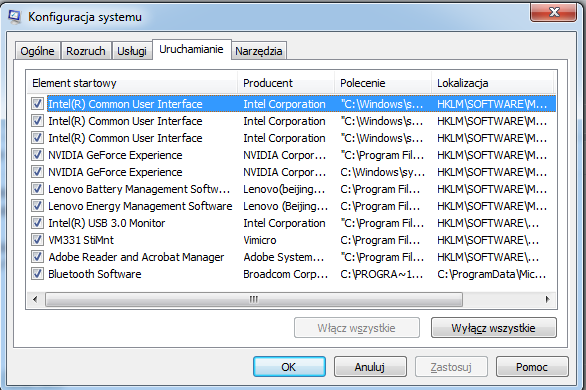Click the Adobe System... producer cell
This screenshot has height=390, width=586.
[x=284, y=257]
